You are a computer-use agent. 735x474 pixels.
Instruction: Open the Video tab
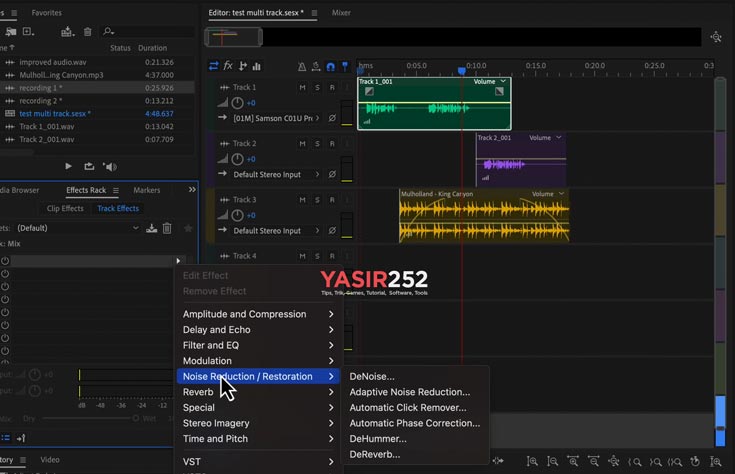[50, 459]
